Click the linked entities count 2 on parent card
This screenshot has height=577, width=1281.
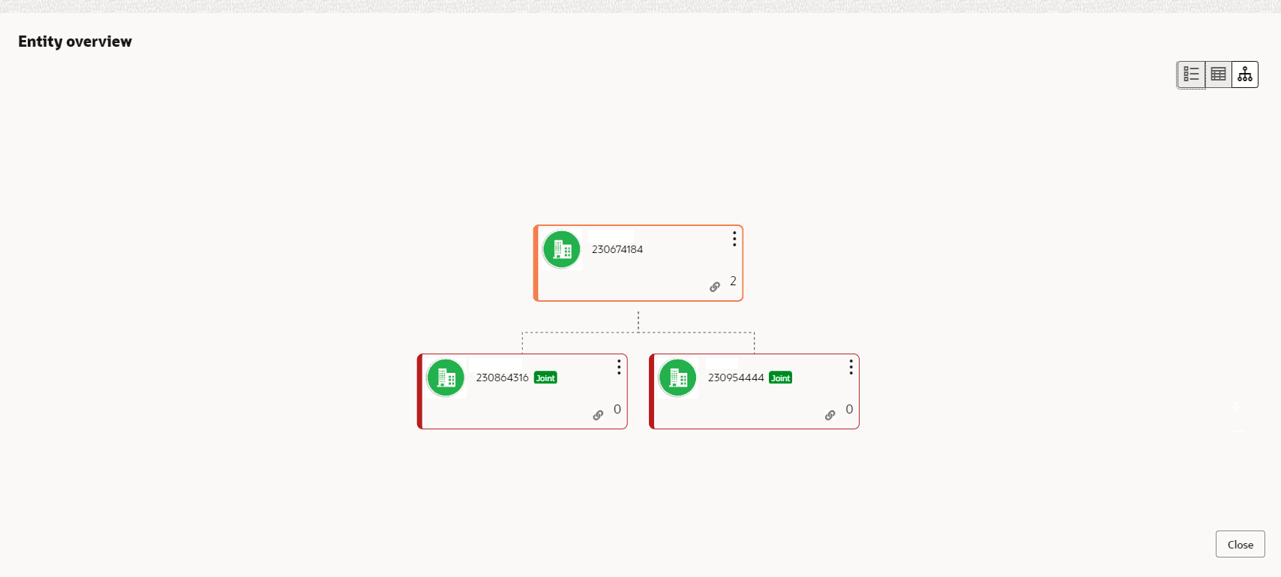coord(732,281)
